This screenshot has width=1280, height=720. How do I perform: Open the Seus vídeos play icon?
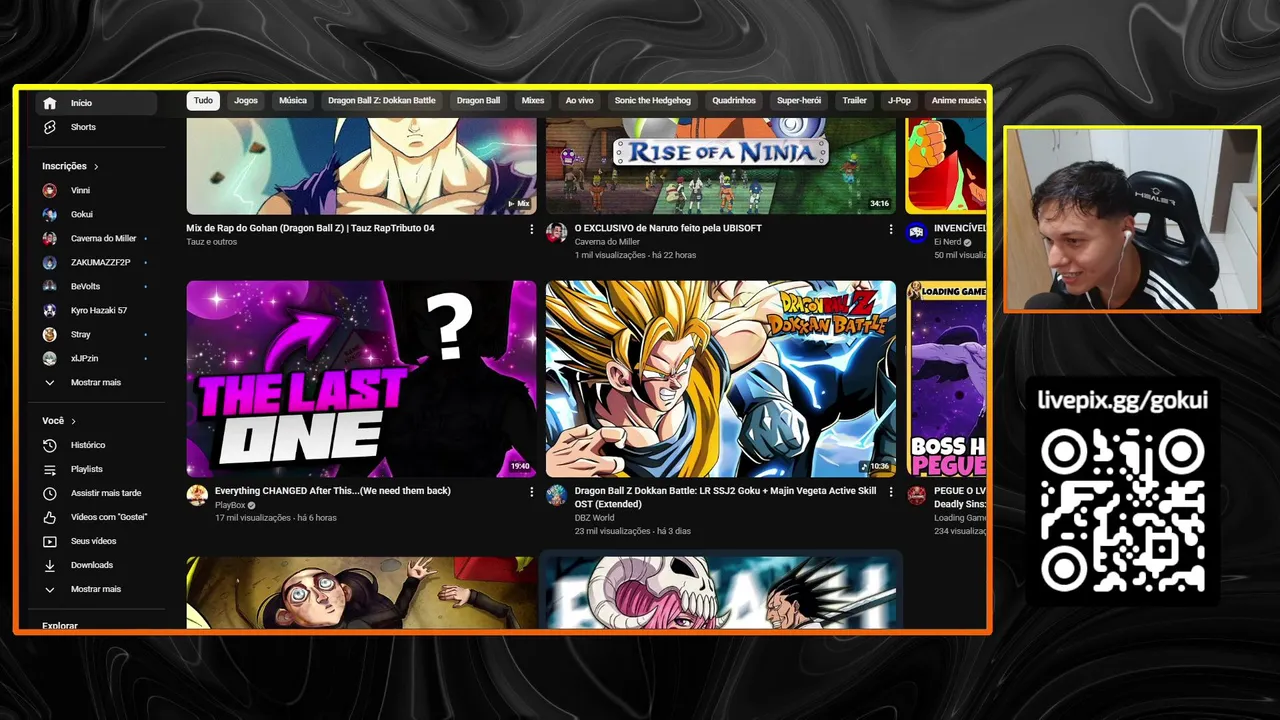tap(50, 541)
